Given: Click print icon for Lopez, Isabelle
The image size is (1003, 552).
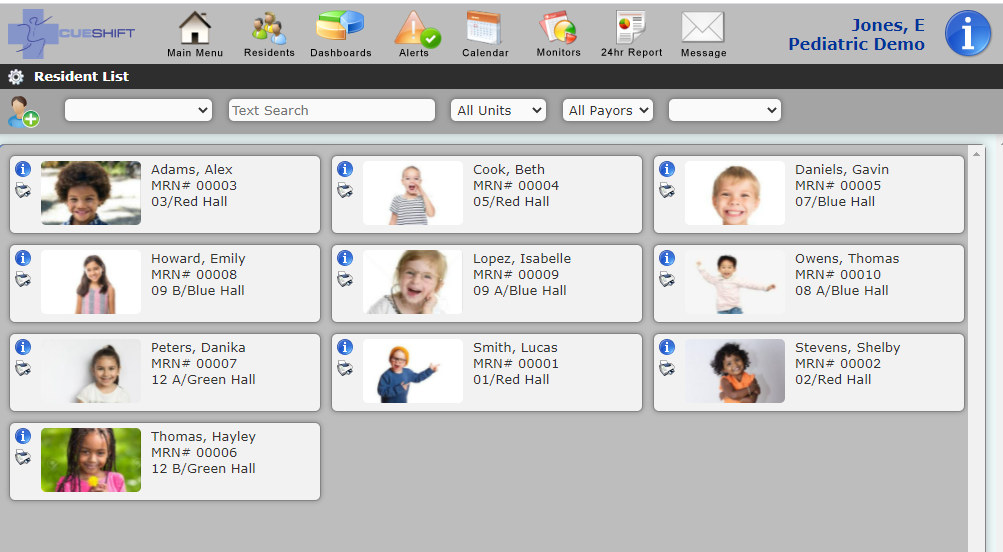Looking at the screenshot, I should tap(345, 279).
